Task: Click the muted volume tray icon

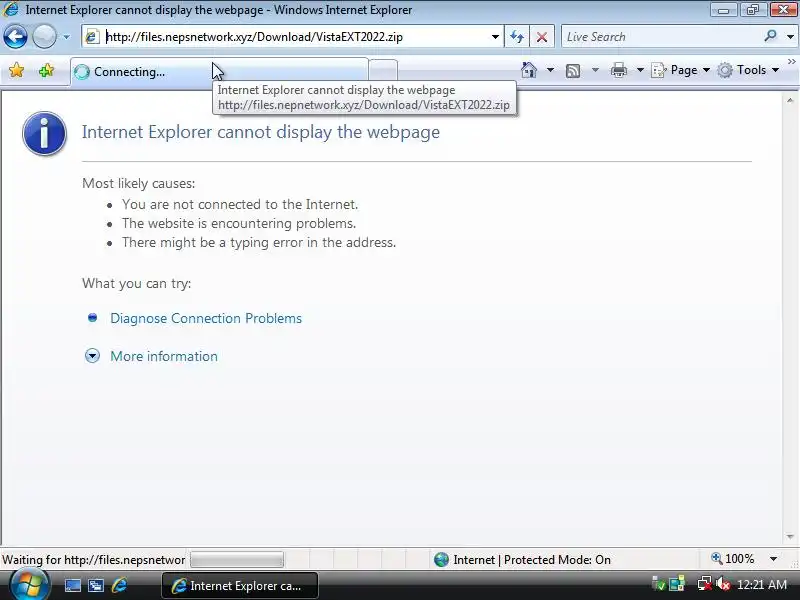Action: [722, 584]
